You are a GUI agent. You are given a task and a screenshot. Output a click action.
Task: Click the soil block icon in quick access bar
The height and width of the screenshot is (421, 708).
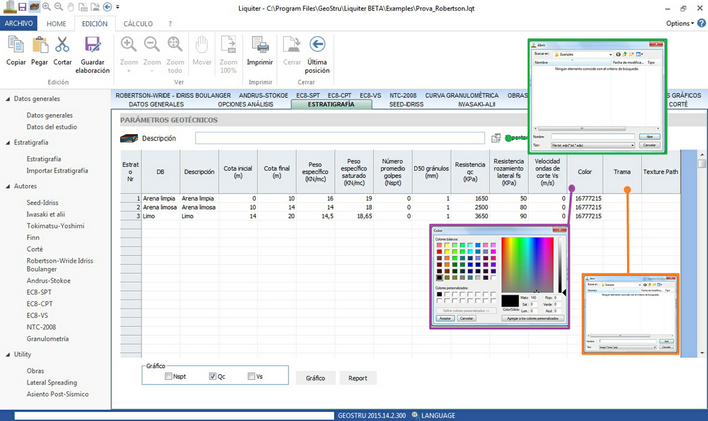tap(34, 7)
